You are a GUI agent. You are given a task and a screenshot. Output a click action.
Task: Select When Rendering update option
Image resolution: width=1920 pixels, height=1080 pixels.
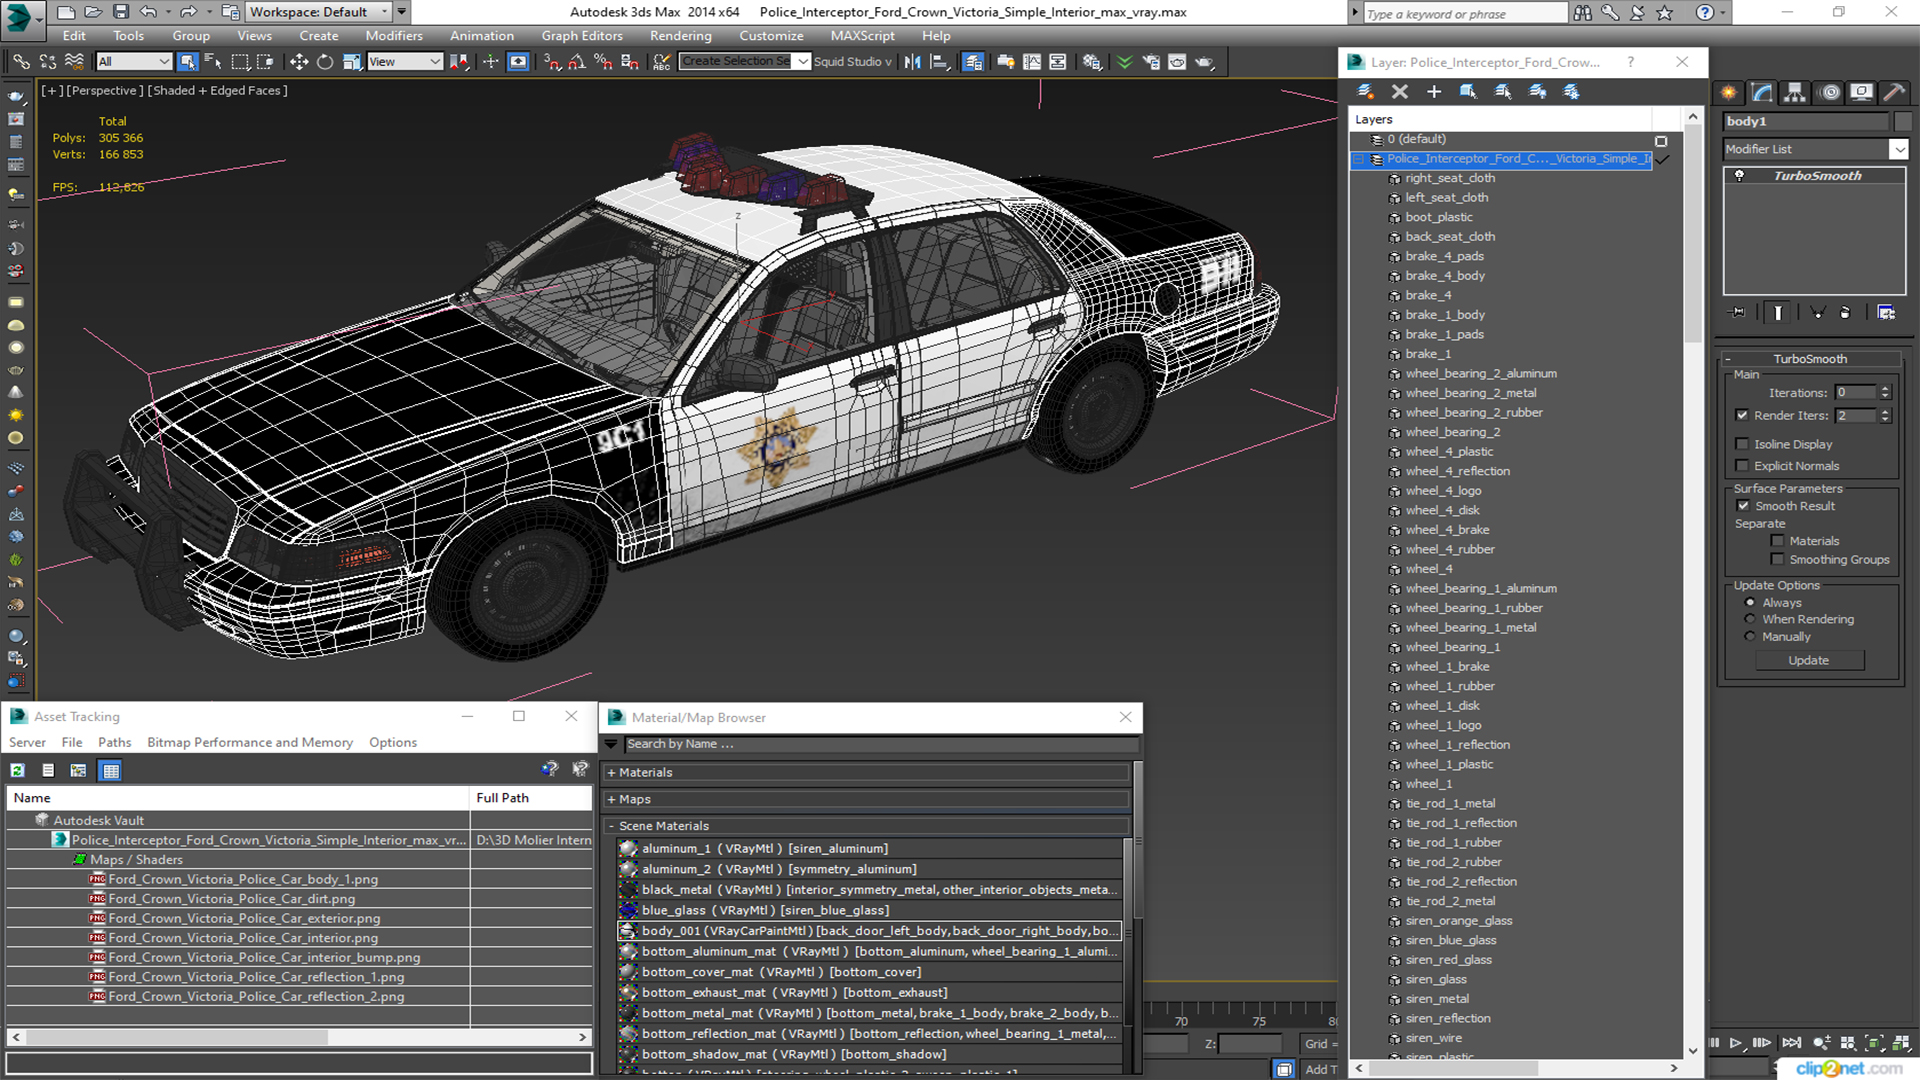click(x=1750, y=619)
